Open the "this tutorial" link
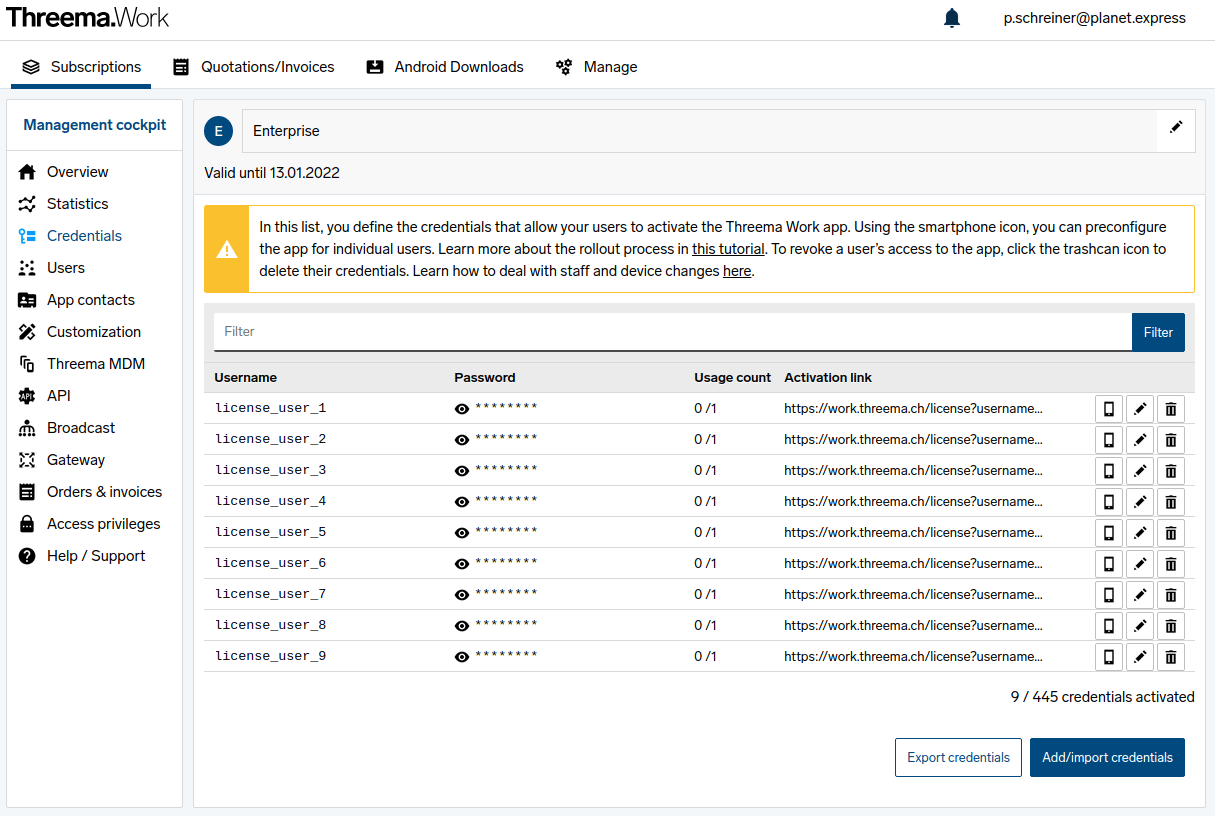Image resolution: width=1215 pixels, height=816 pixels. pyautogui.click(x=728, y=249)
